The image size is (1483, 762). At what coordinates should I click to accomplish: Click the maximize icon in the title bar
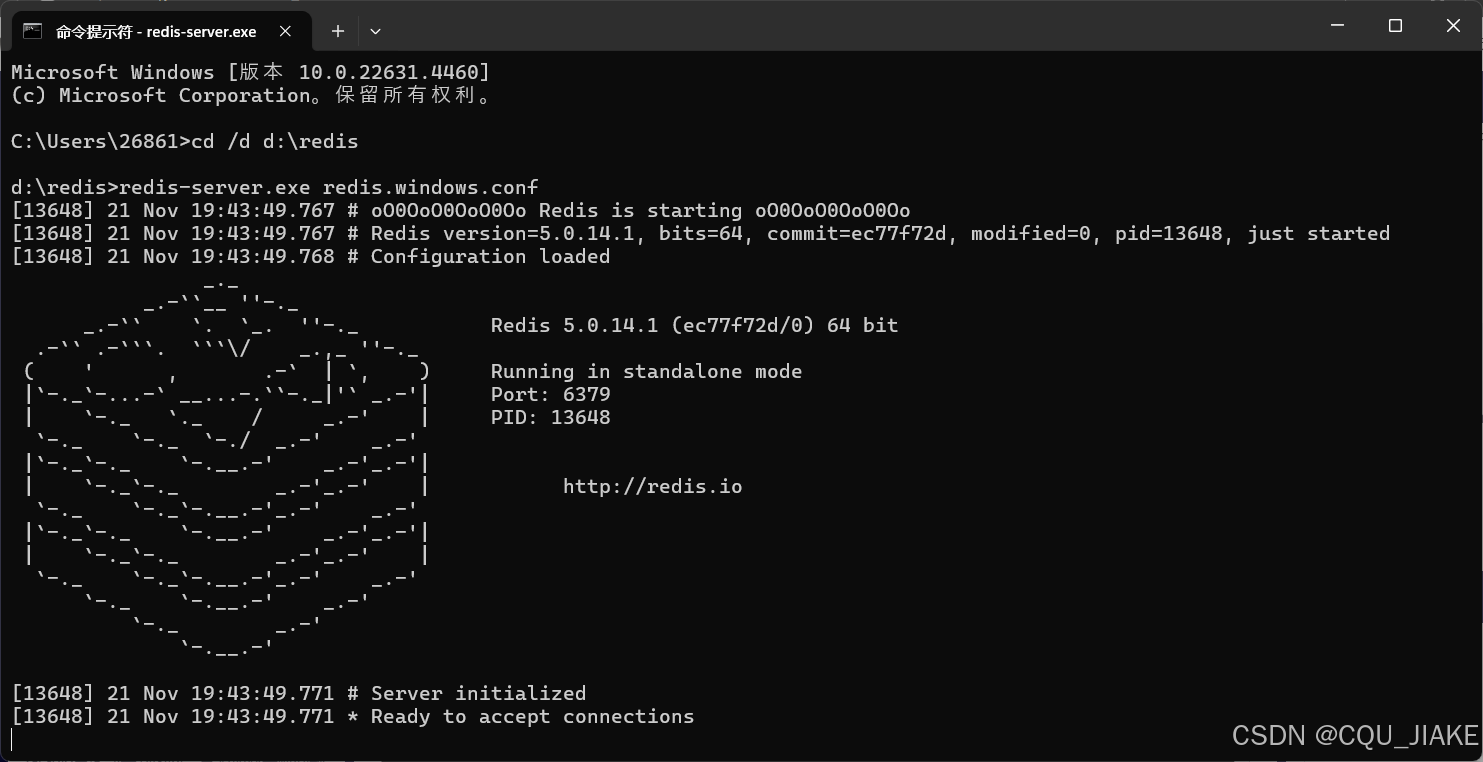pos(1394,25)
